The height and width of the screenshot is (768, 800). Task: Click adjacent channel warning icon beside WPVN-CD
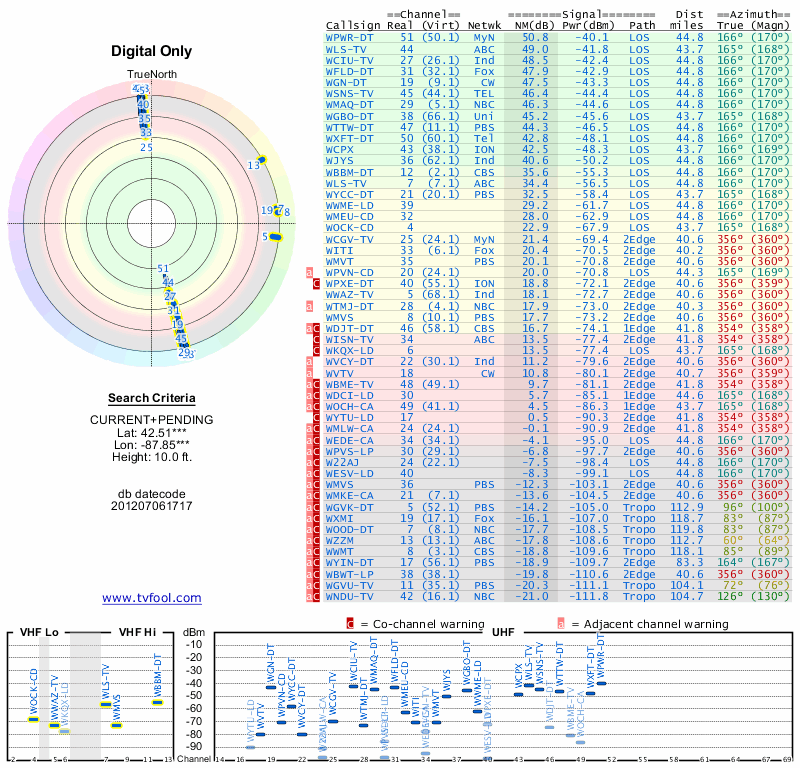309,272
